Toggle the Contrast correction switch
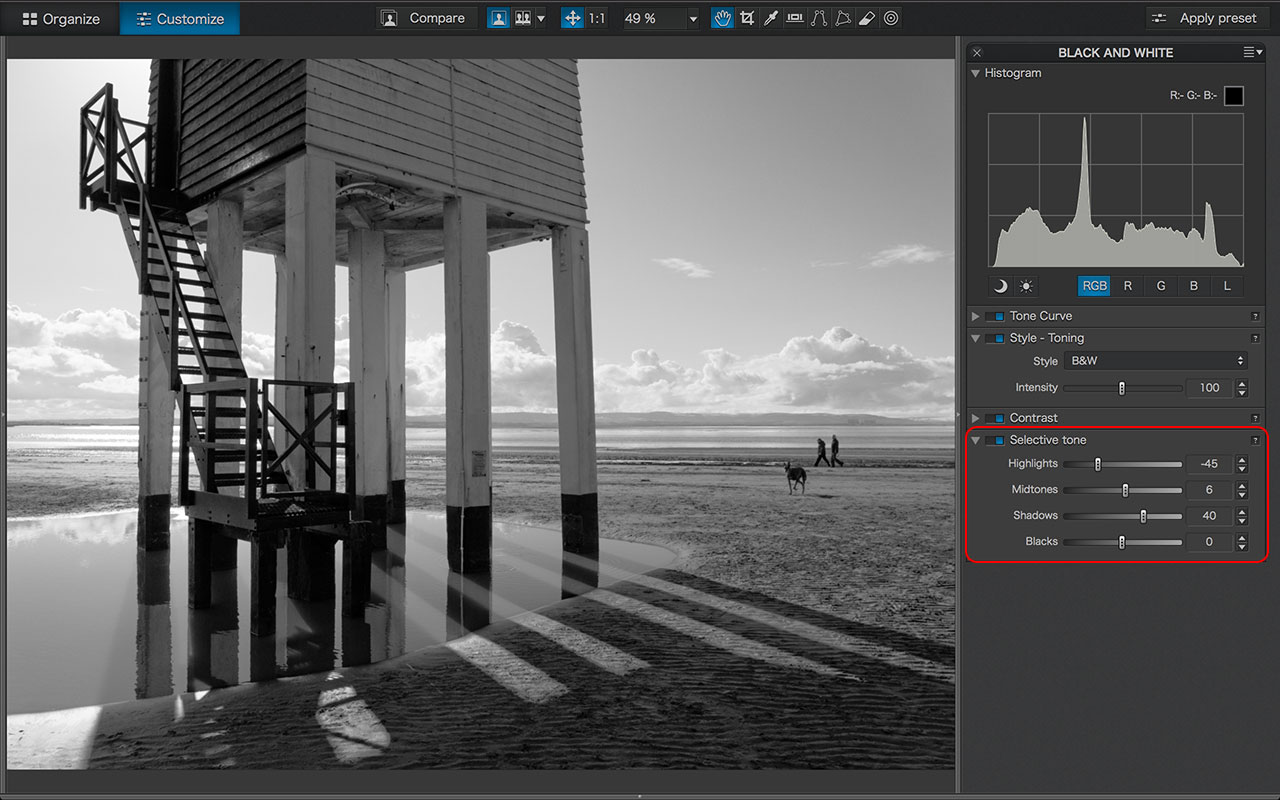This screenshot has height=800, width=1280. [x=994, y=418]
